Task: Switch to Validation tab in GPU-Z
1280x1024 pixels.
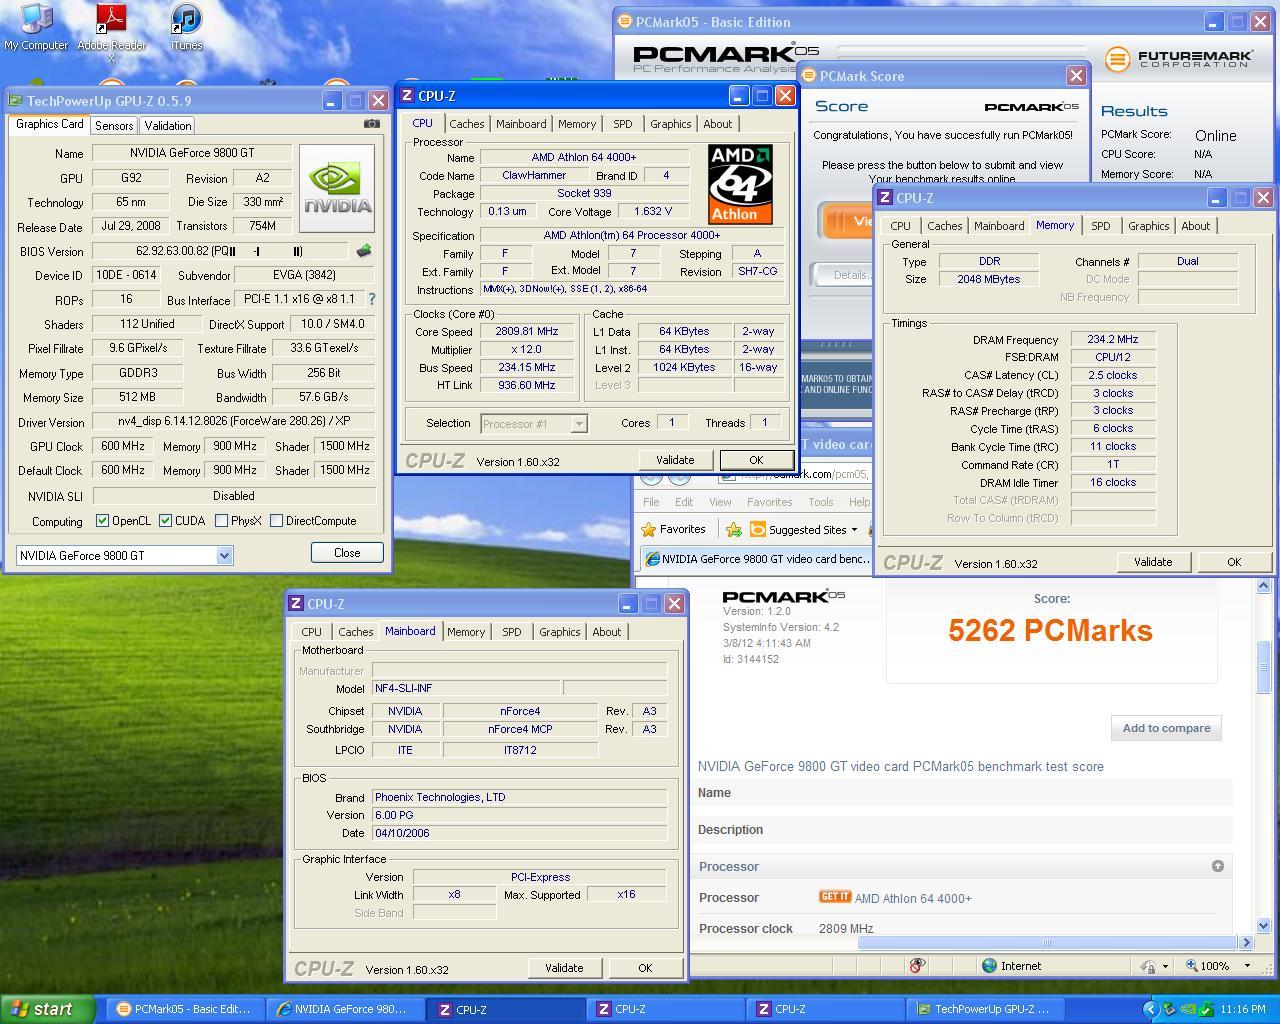Action: (x=167, y=126)
